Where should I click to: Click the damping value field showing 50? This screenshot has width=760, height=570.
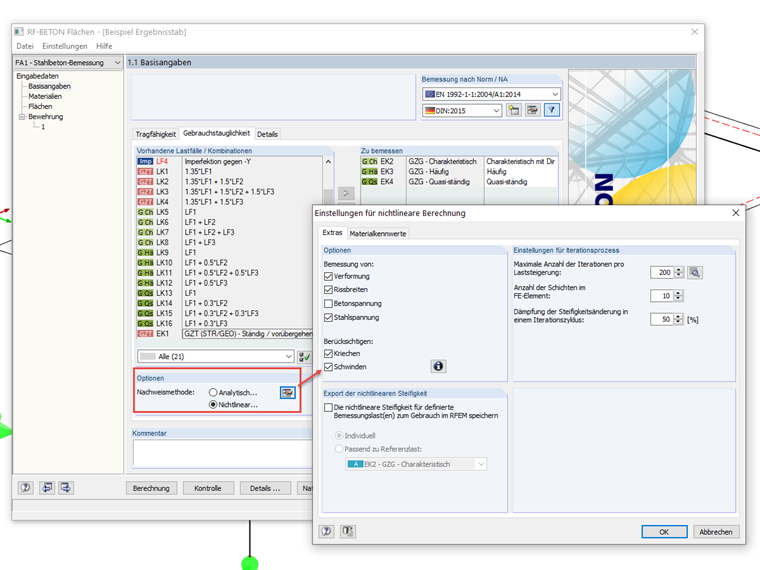click(x=661, y=319)
